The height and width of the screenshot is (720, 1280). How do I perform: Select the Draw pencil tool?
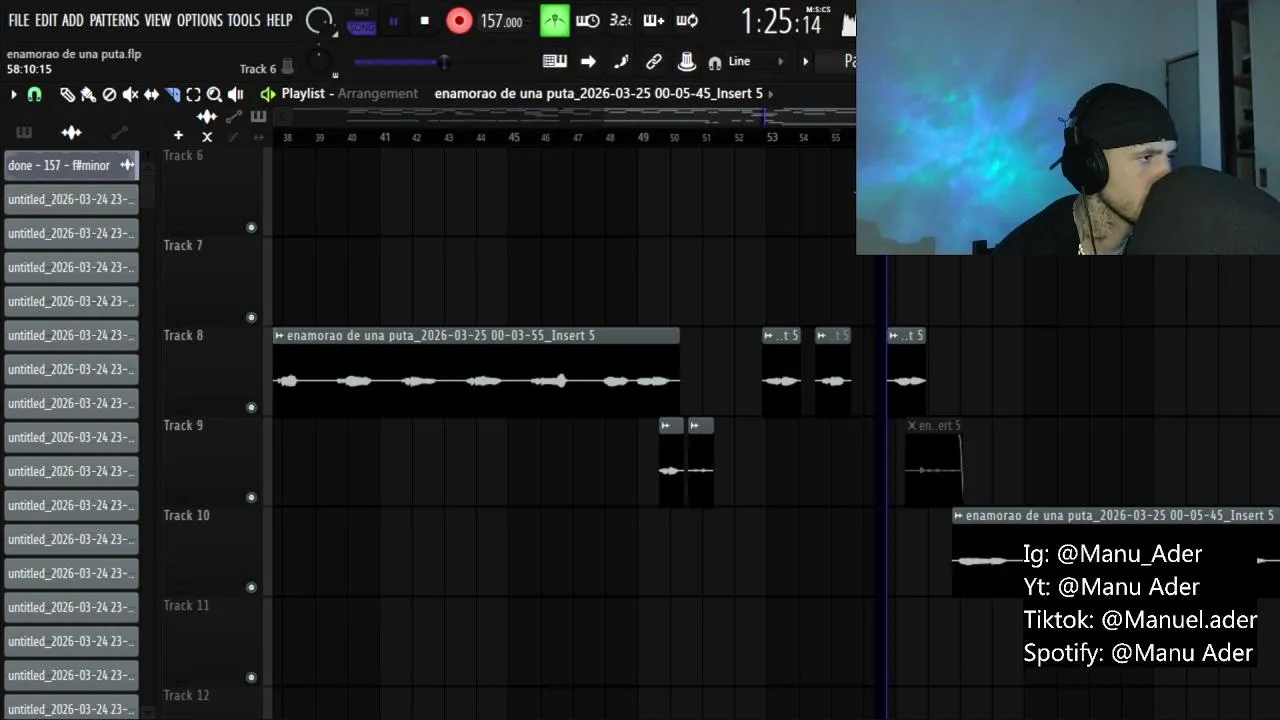tap(67, 94)
